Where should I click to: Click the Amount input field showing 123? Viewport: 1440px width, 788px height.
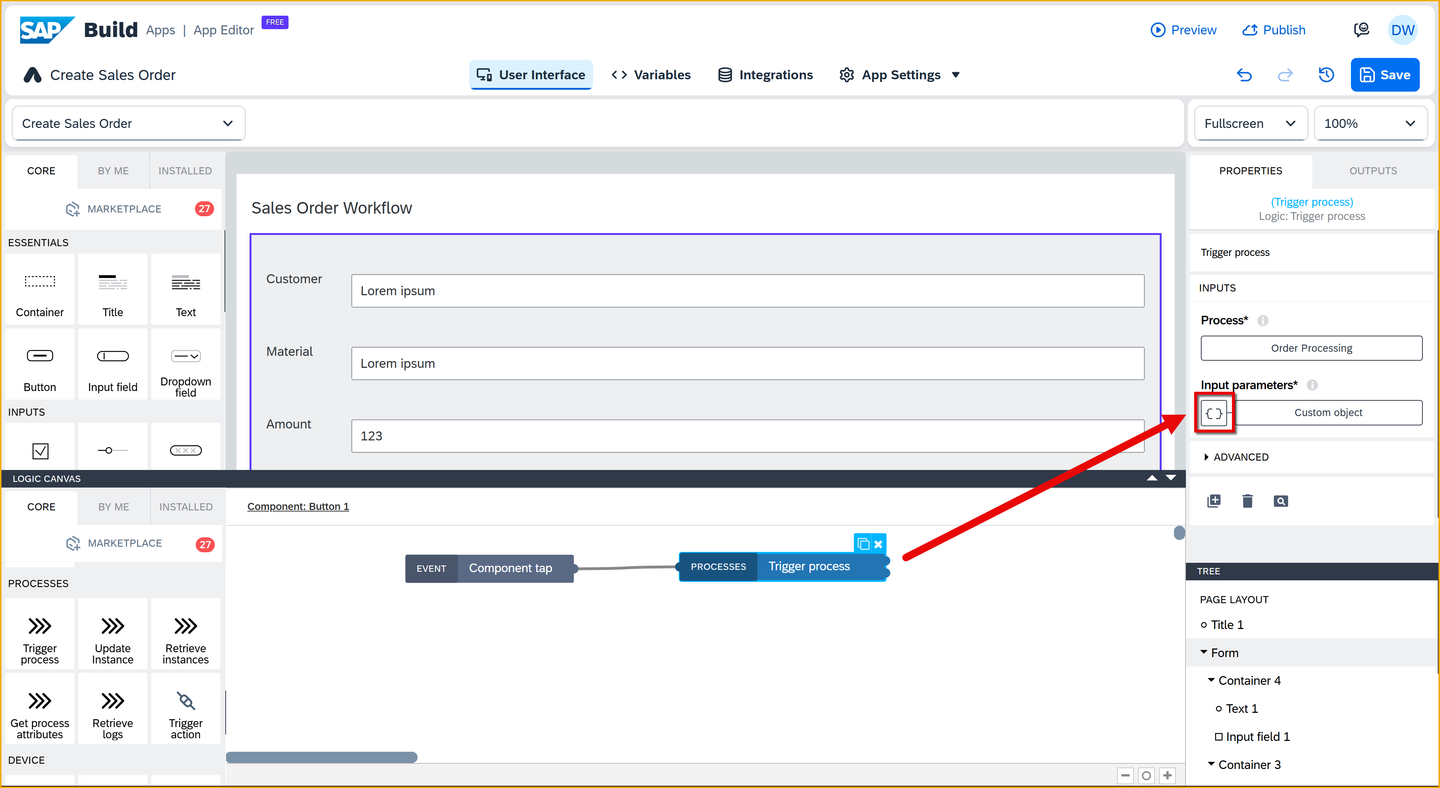point(747,436)
